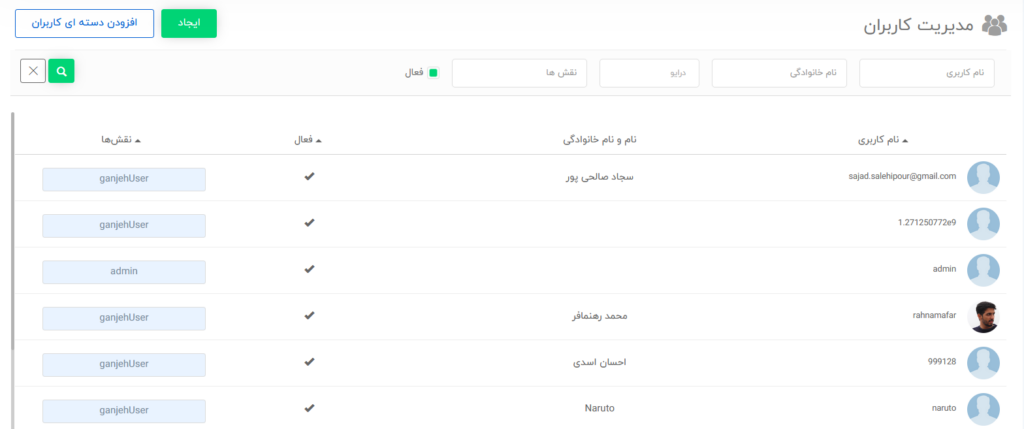The image size is (1024, 429).
Task: Click the name سجاد صالحی پور
Action: [599, 176]
